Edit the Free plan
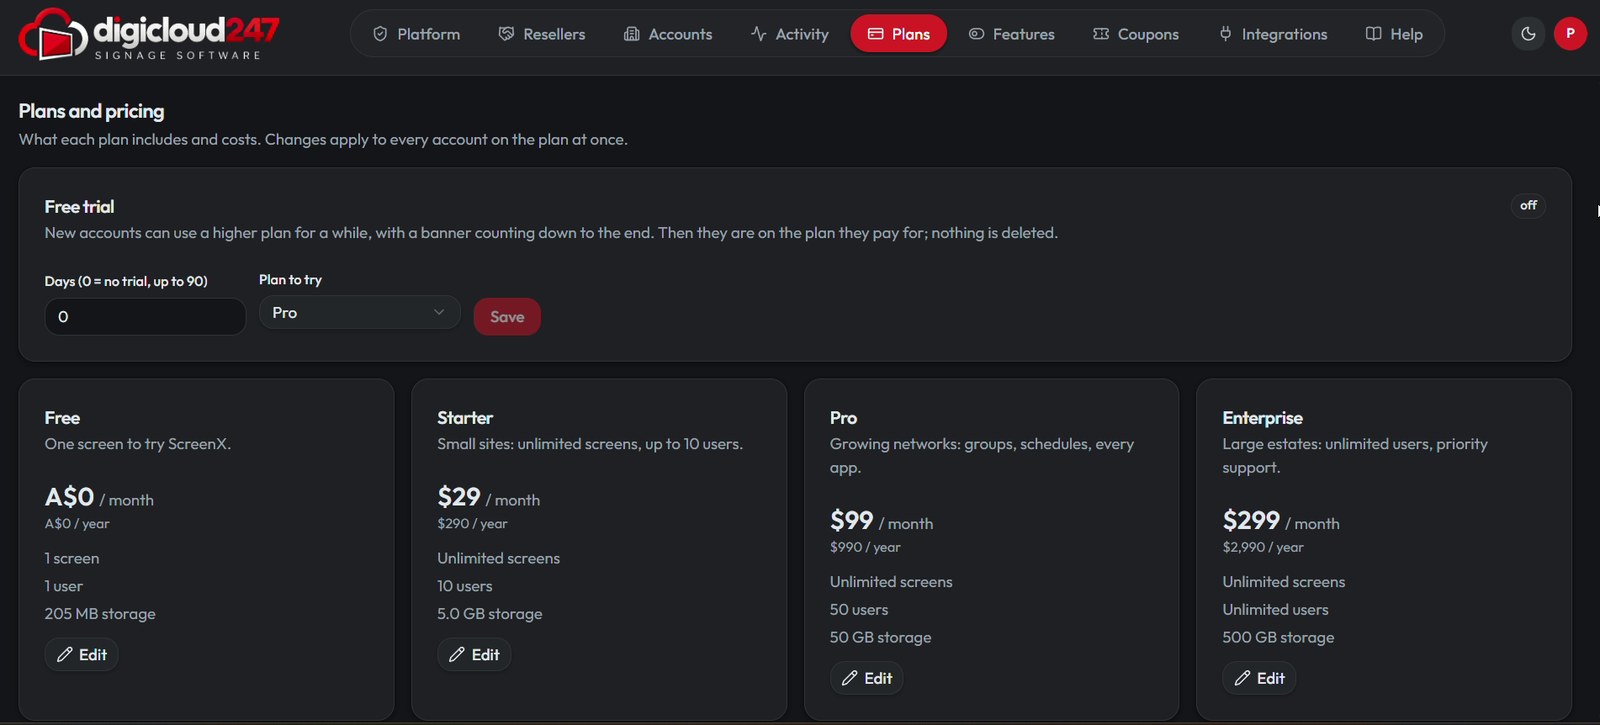This screenshot has width=1600, height=725. [82, 655]
